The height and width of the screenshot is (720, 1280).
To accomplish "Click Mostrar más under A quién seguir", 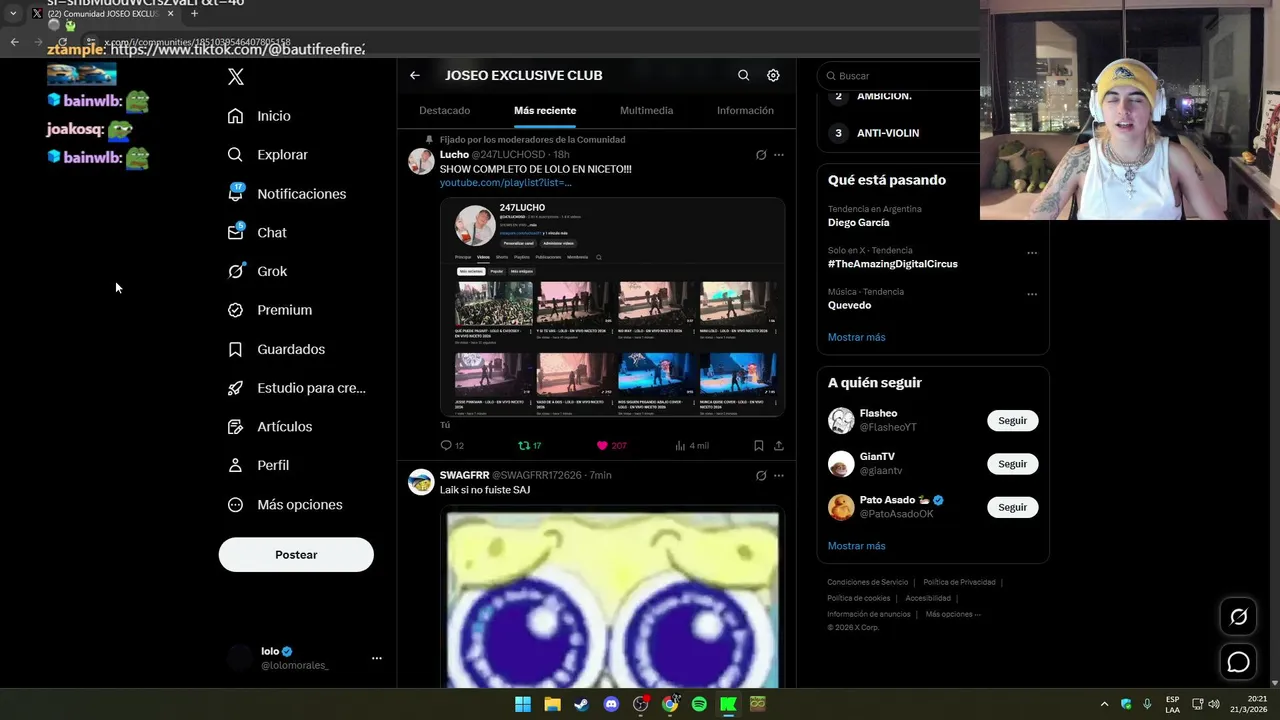I will click(x=856, y=546).
